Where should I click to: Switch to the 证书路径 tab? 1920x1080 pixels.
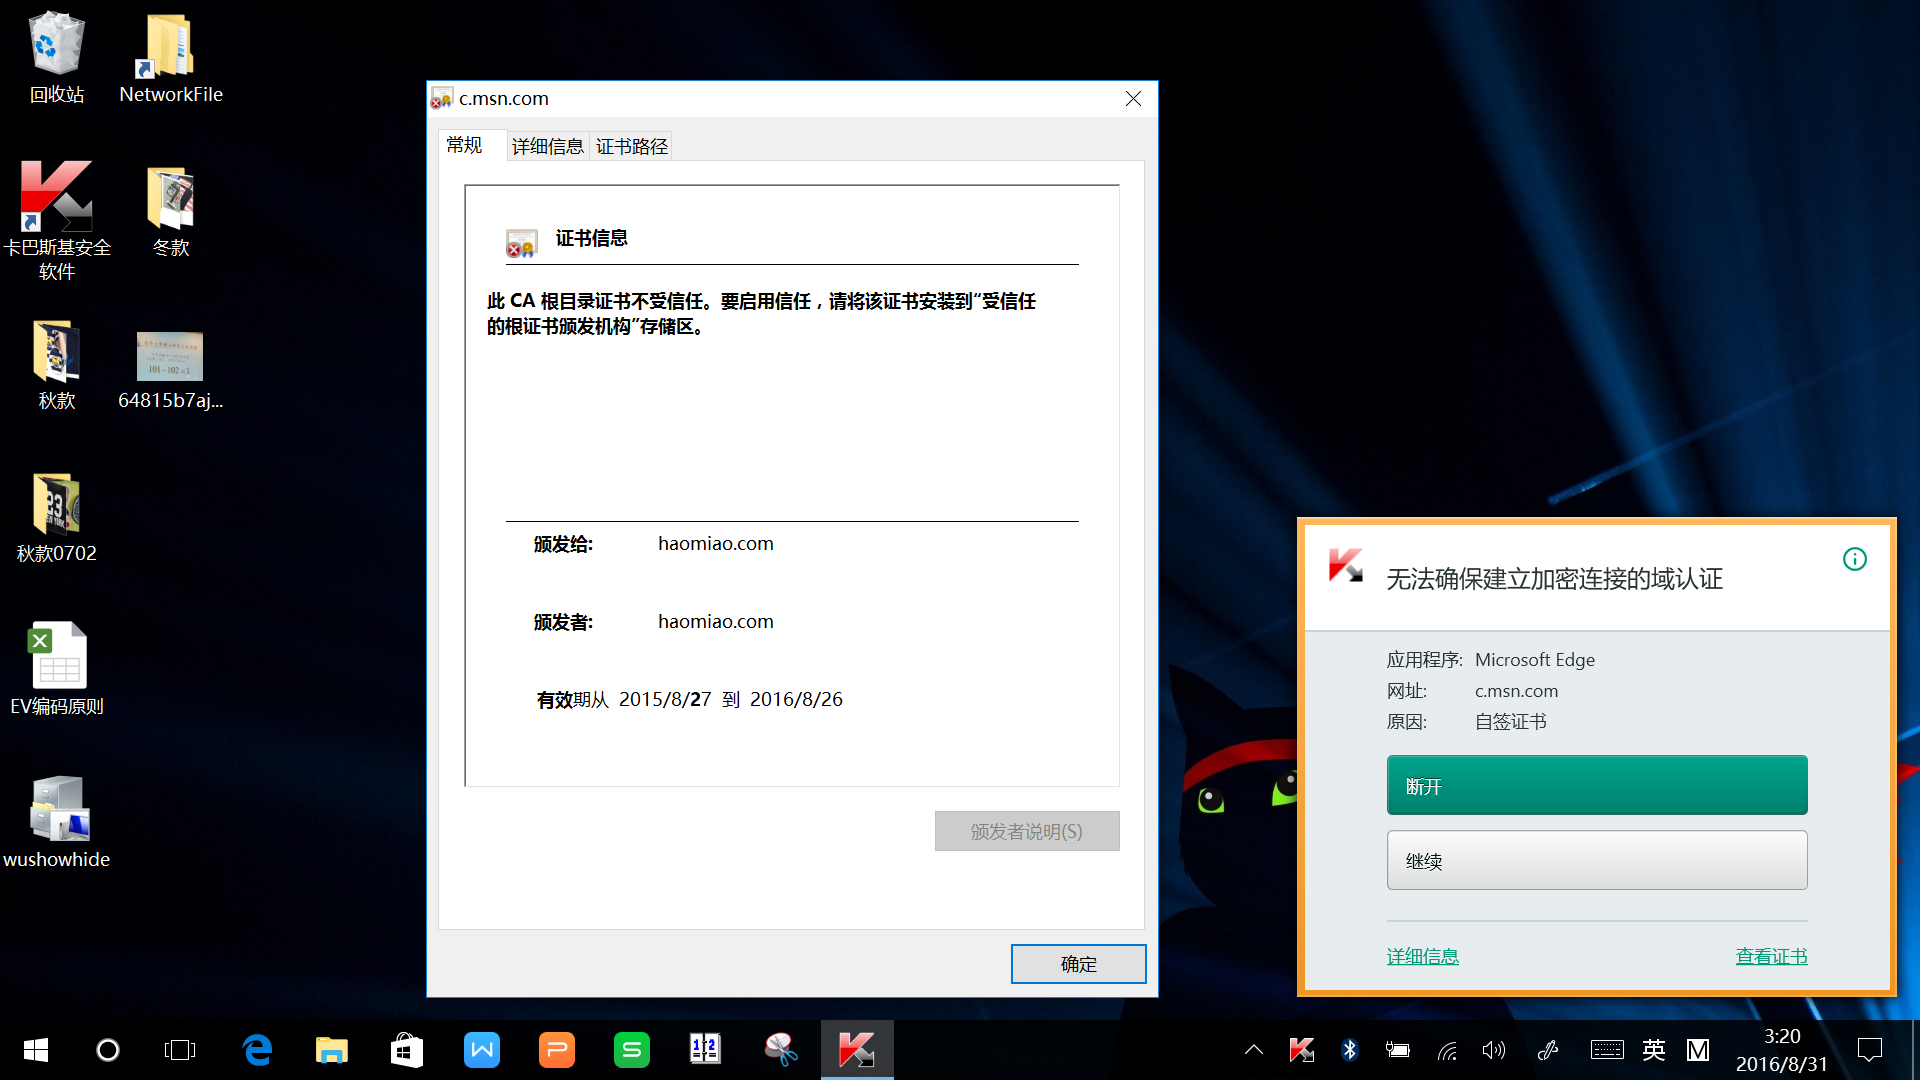tap(631, 146)
